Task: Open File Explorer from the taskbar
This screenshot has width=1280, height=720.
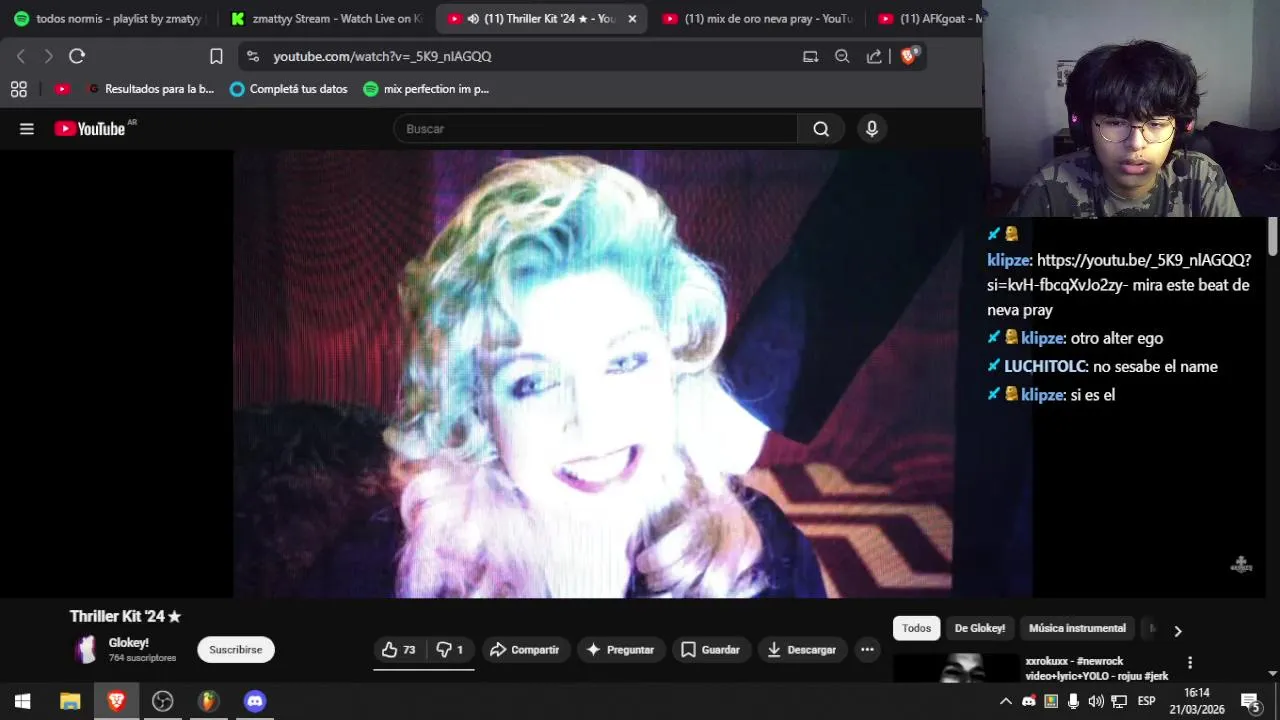Action: (x=70, y=702)
